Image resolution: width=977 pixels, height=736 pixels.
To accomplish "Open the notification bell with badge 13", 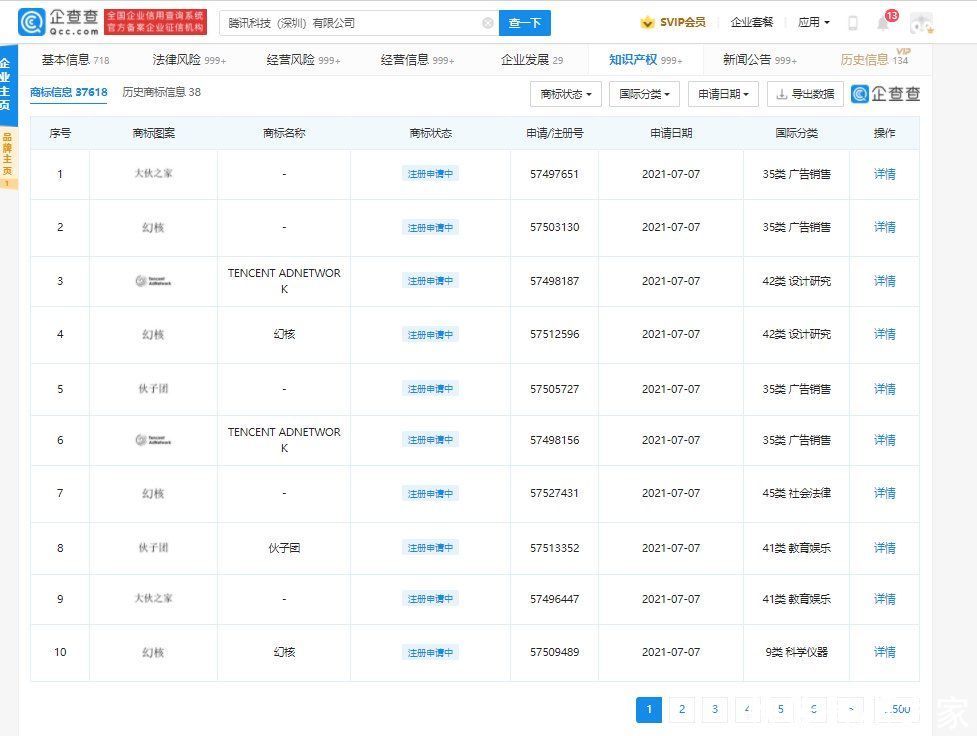I will pos(883,23).
